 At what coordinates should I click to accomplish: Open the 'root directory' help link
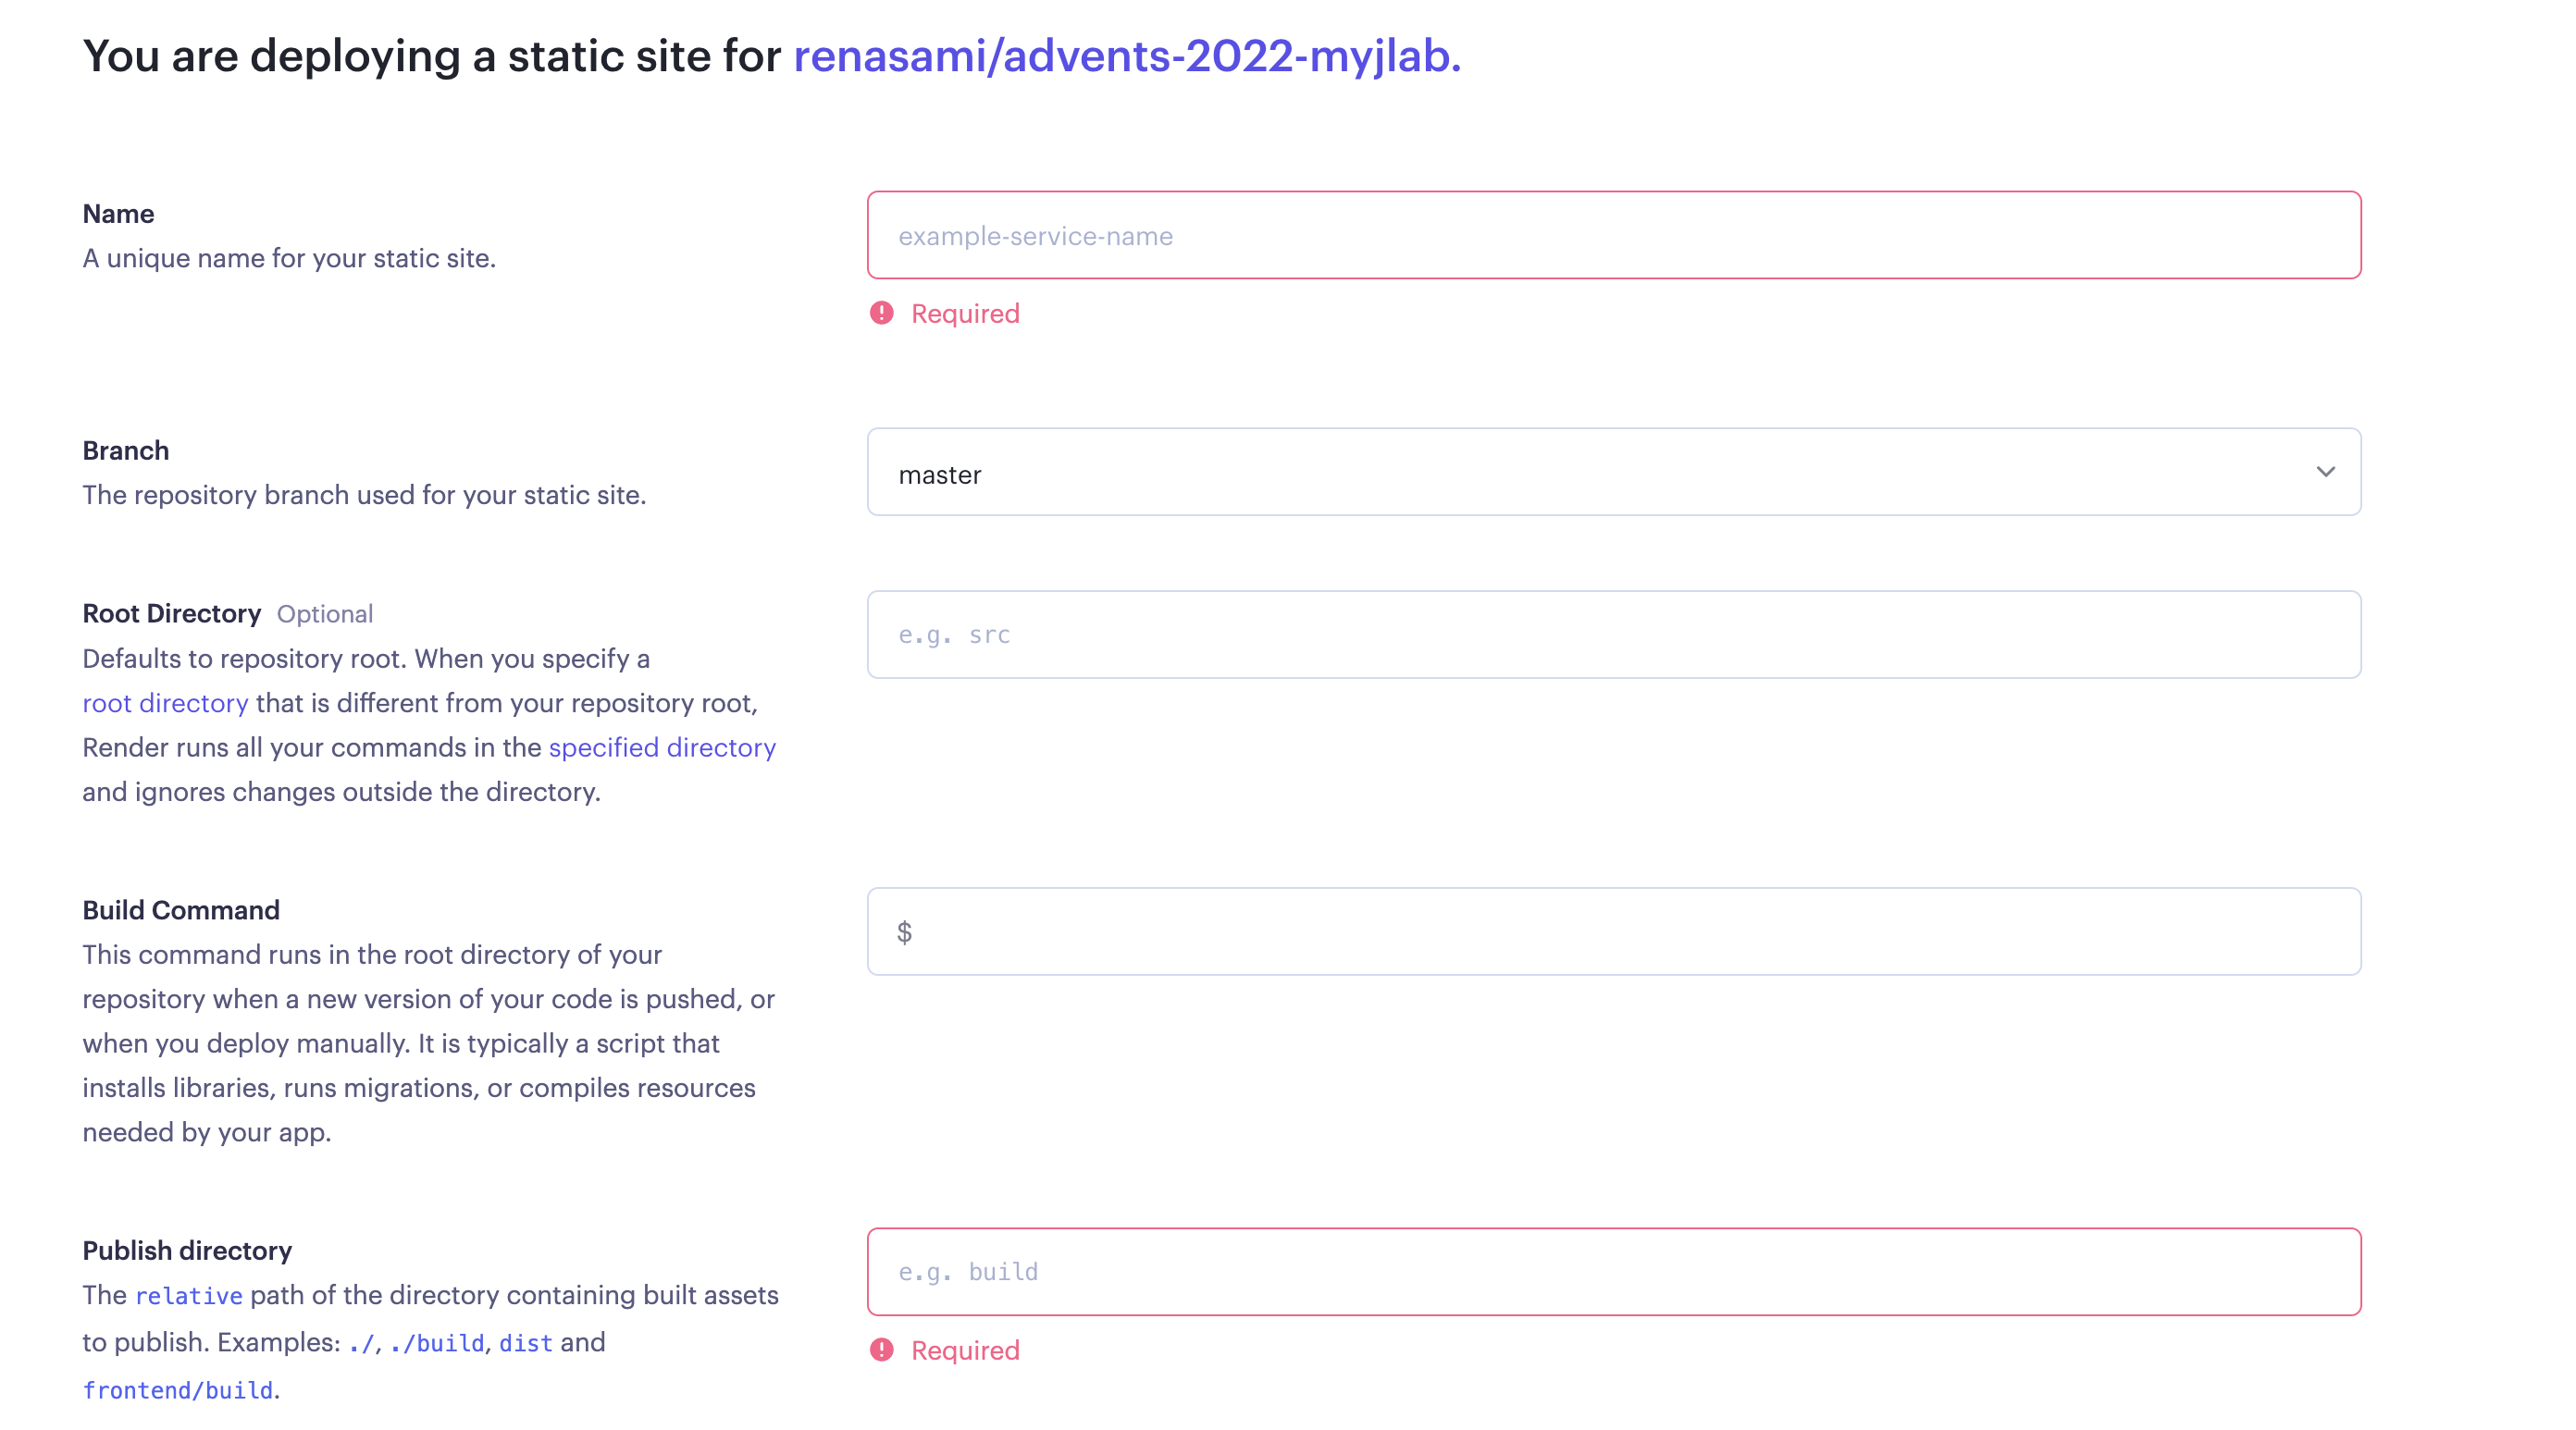165,704
